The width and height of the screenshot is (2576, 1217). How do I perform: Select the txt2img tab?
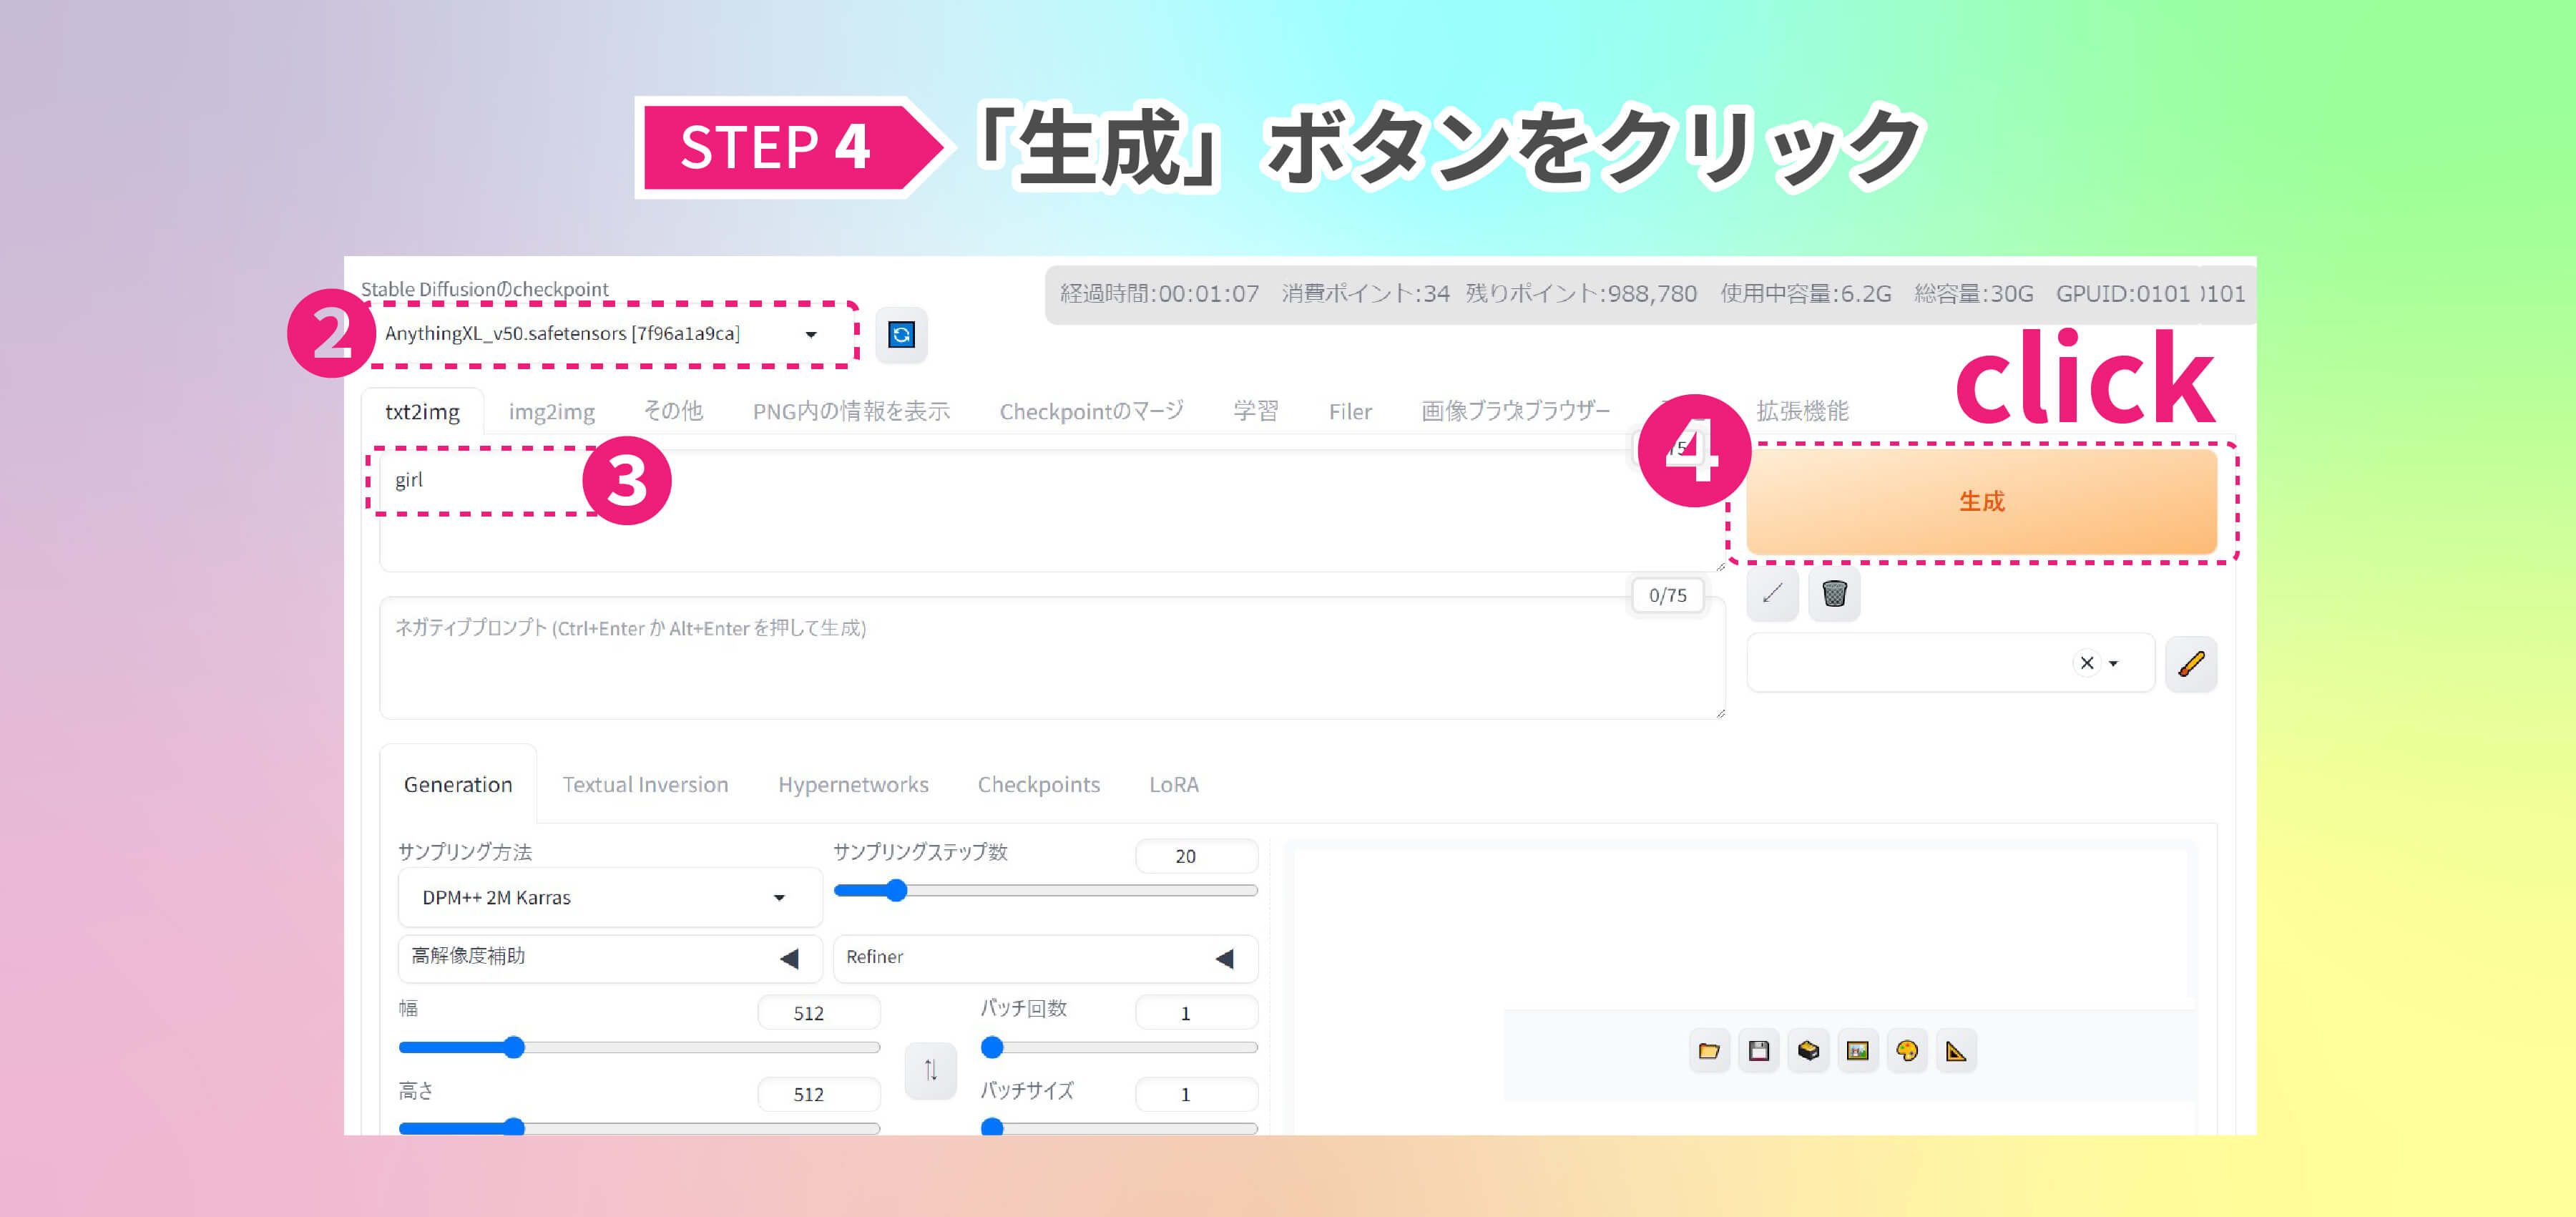click(x=422, y=412)
